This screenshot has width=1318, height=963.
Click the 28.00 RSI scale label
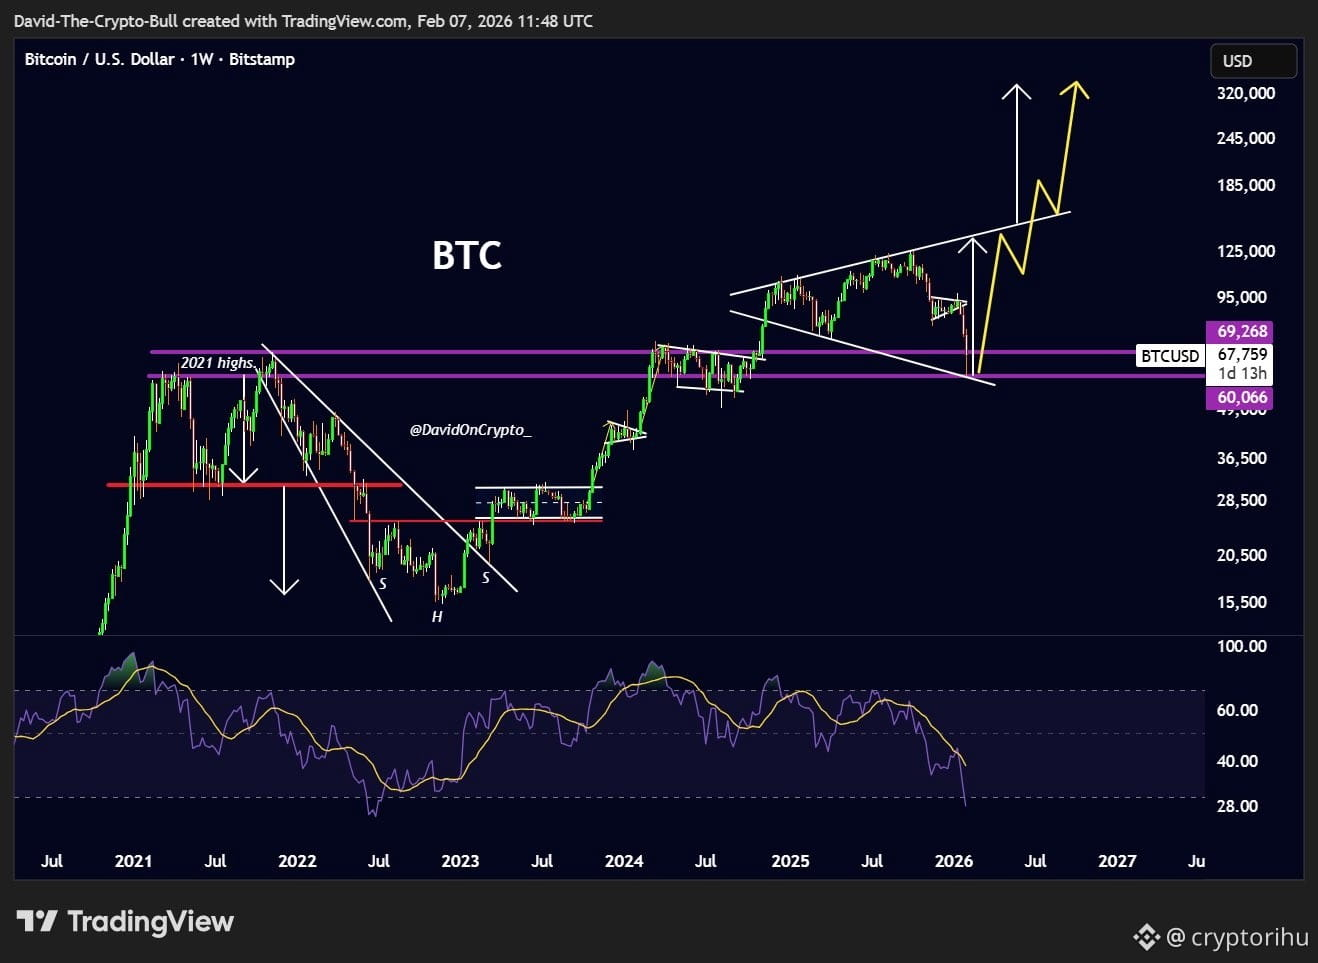coord(1237,806)
